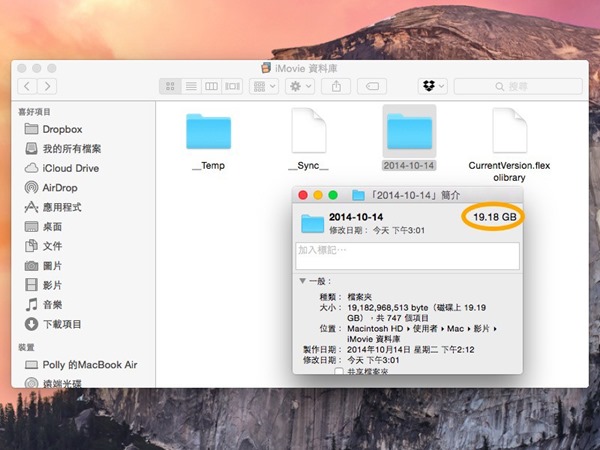This screenshot has height=450, width=600.
Task: Open iCloud Drive in sidebar
Action: click(62, 168)
